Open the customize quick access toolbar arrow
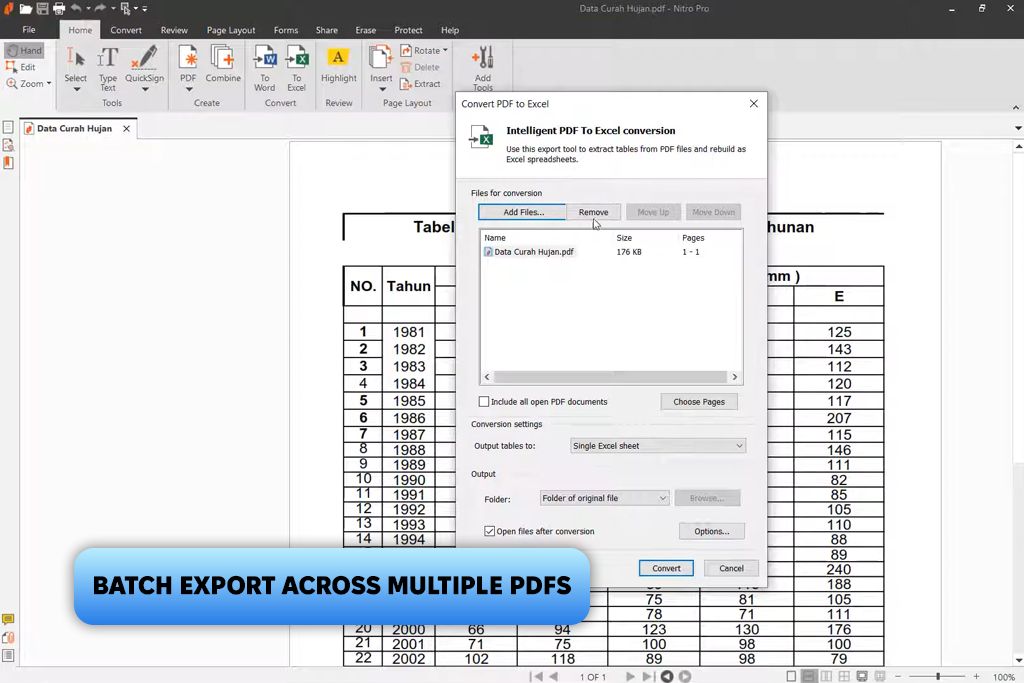This screenshot has width=1024, height=683. pos(145,8)
